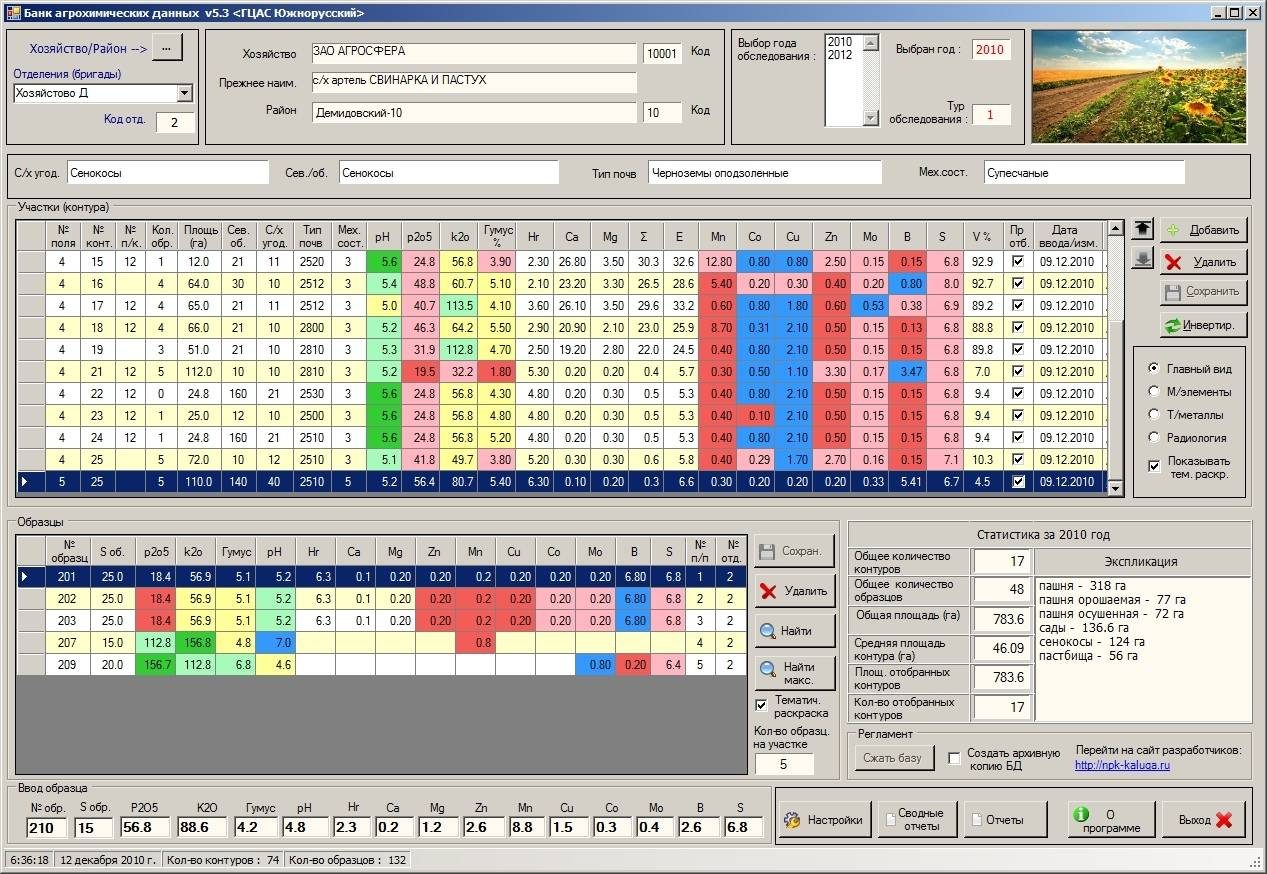Screen dimensions: 1267x874
Task: Open Отделения dropdown Хозяйство Д
Action: 184,93
